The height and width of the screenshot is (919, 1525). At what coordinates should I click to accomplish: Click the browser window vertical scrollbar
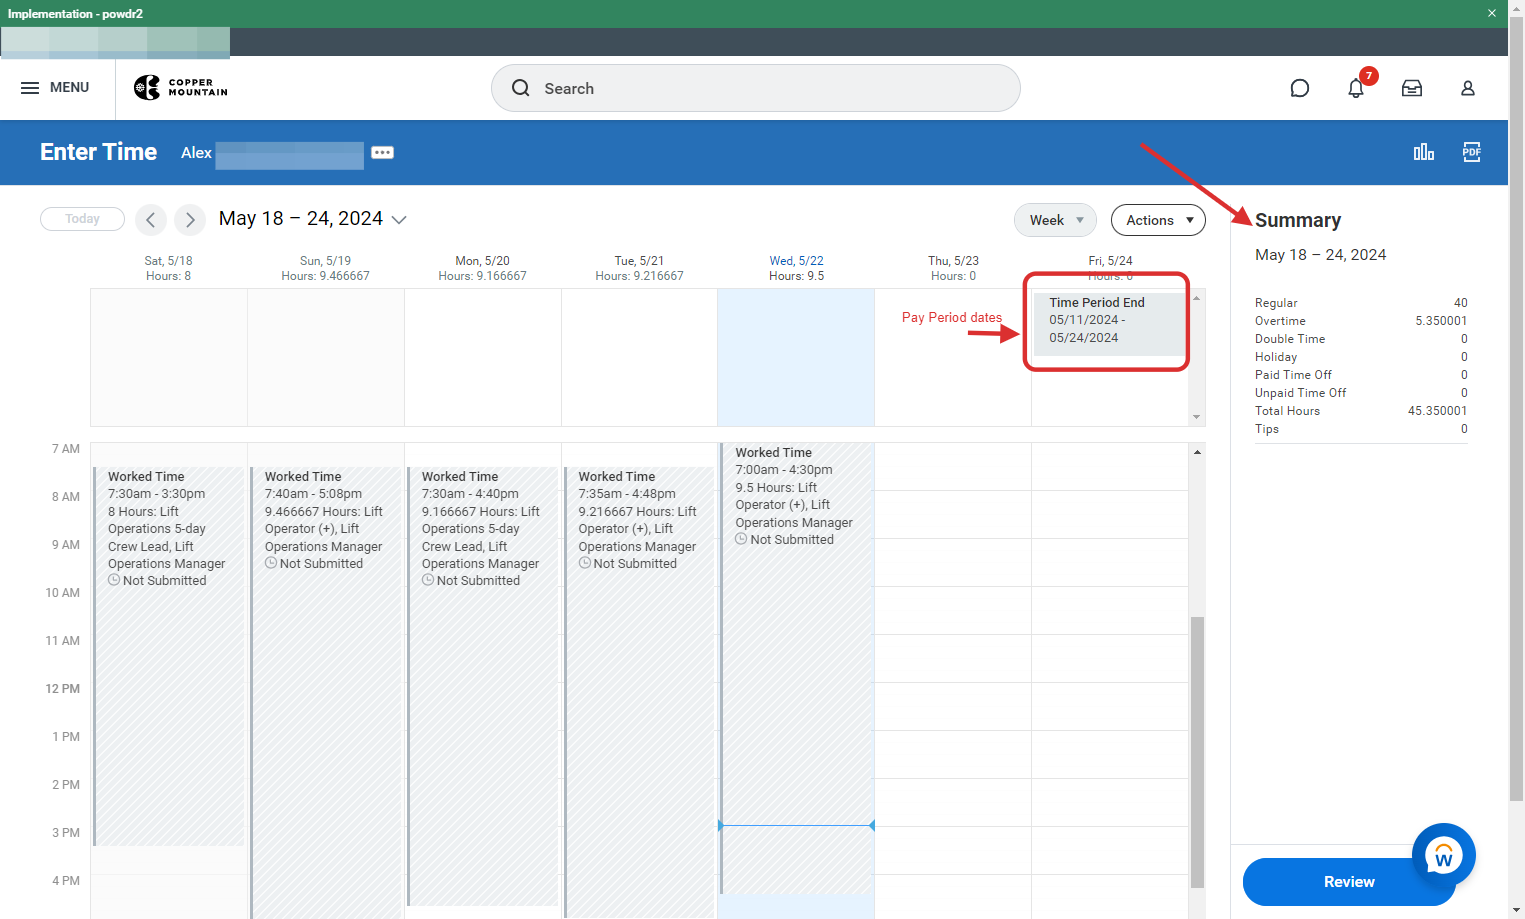1516,410
